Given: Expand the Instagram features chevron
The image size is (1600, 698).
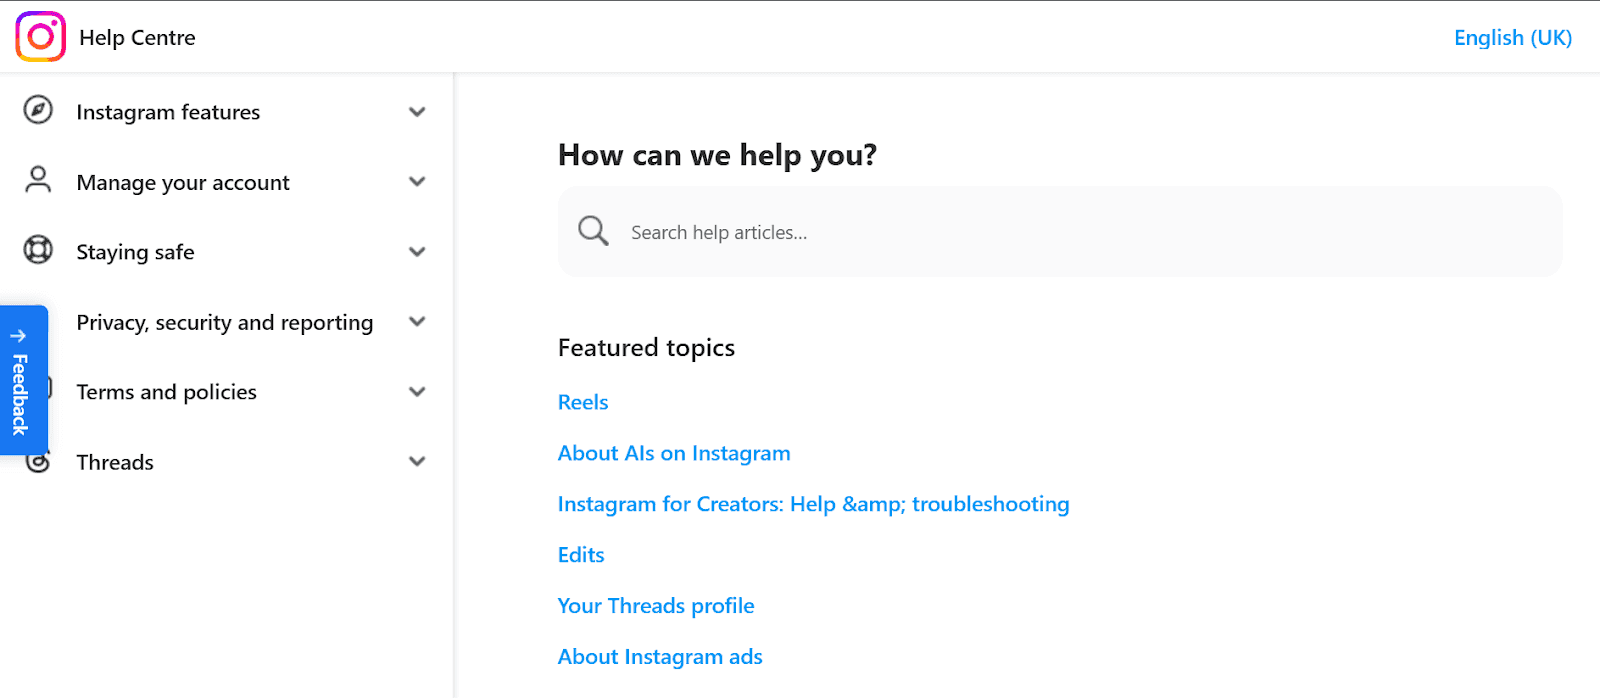Looking at the screenshot, I should tap(417, 112).
